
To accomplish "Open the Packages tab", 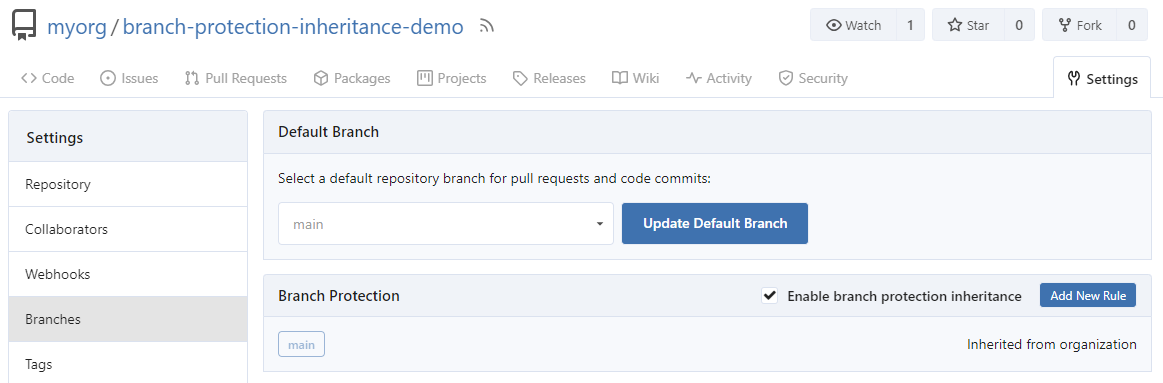I will [x=352, y=78].
